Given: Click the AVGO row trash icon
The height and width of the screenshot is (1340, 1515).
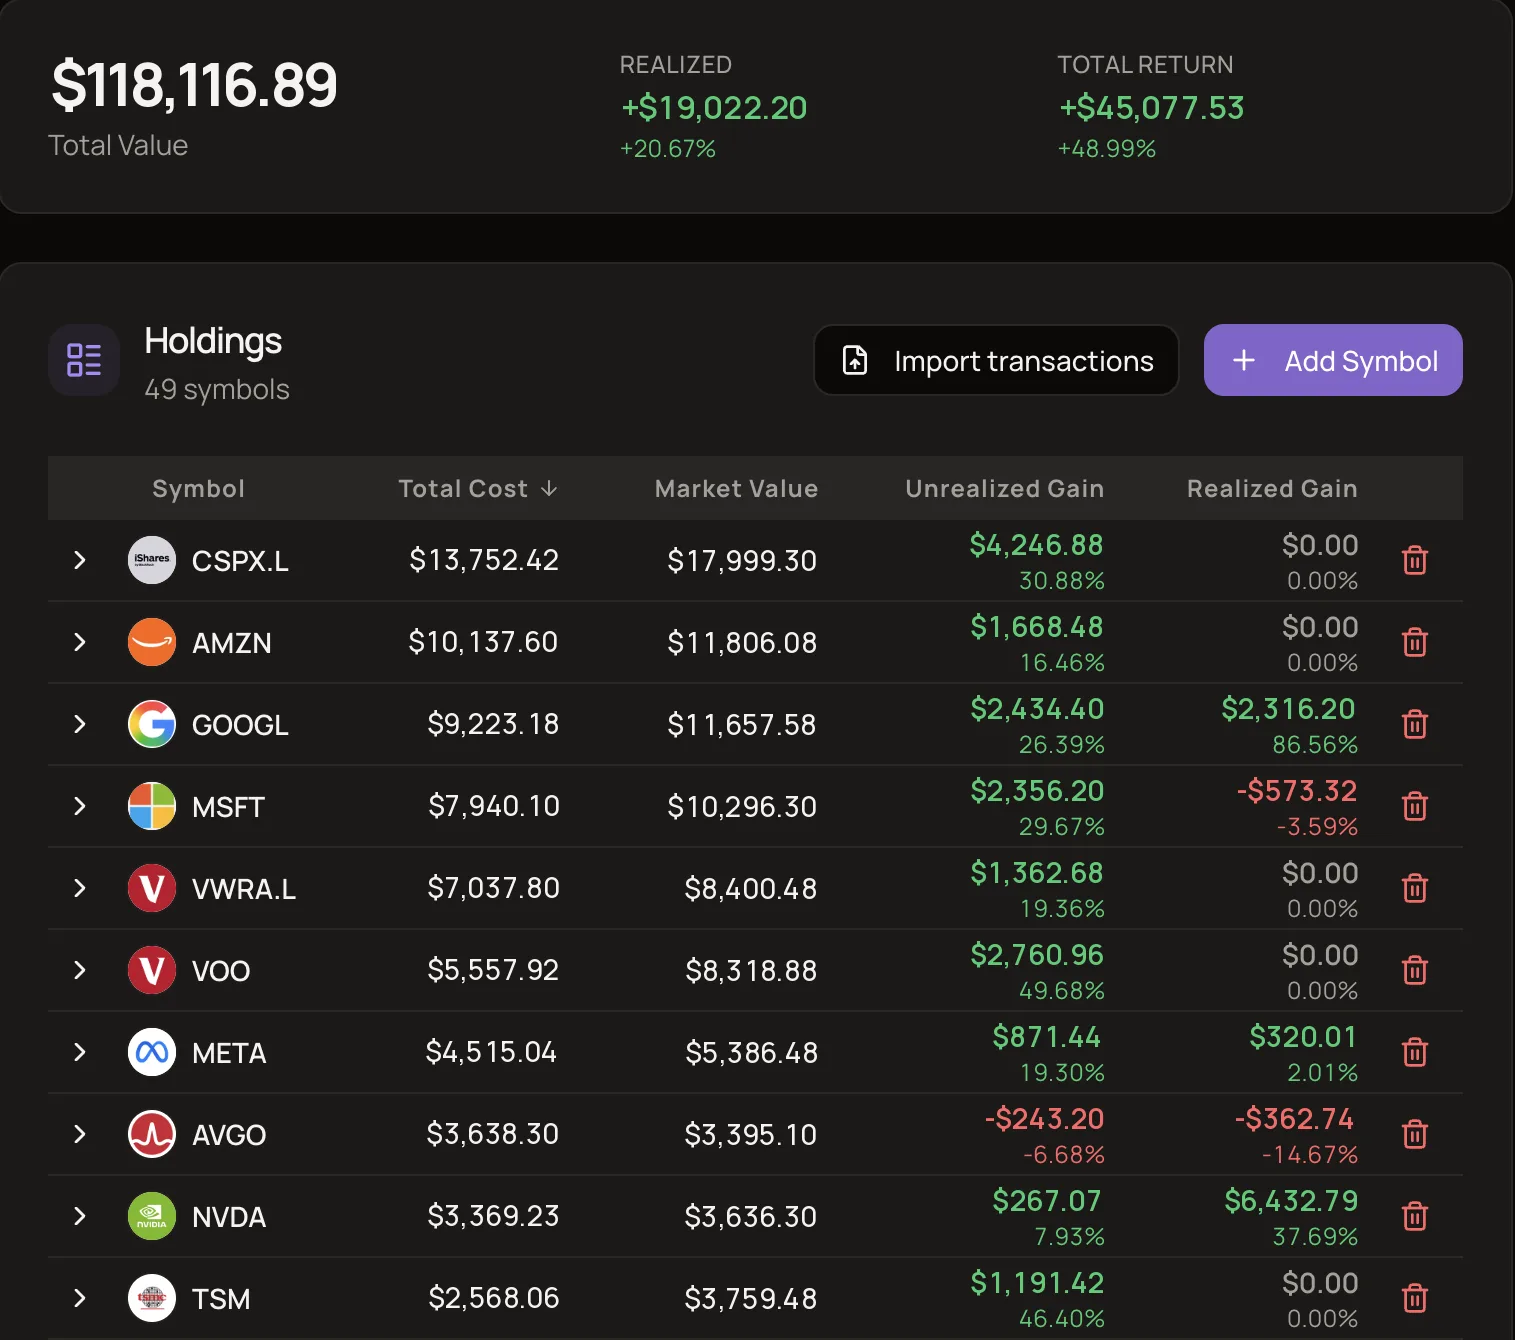Looking at the screenshot, I should 1414,1134.
